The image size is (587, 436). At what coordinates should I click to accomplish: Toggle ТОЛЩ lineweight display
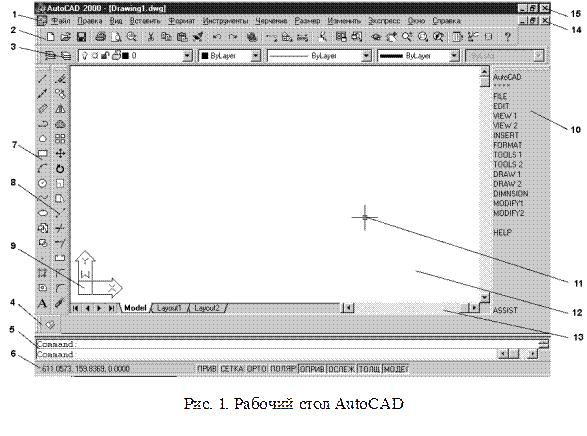[369, 369]
